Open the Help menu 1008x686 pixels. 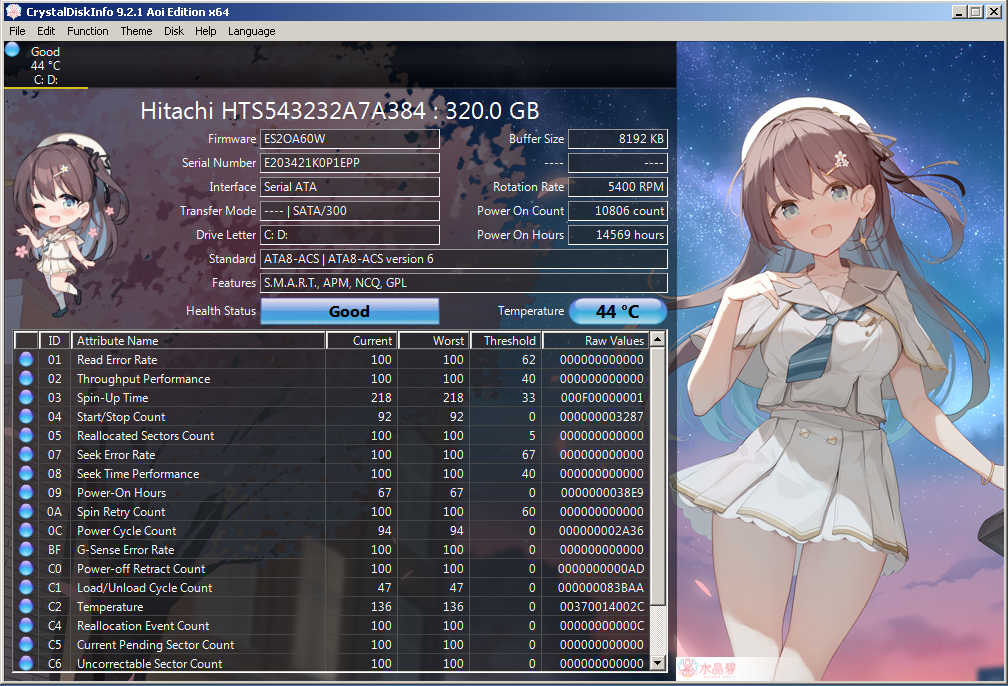(x=206, y=31)
